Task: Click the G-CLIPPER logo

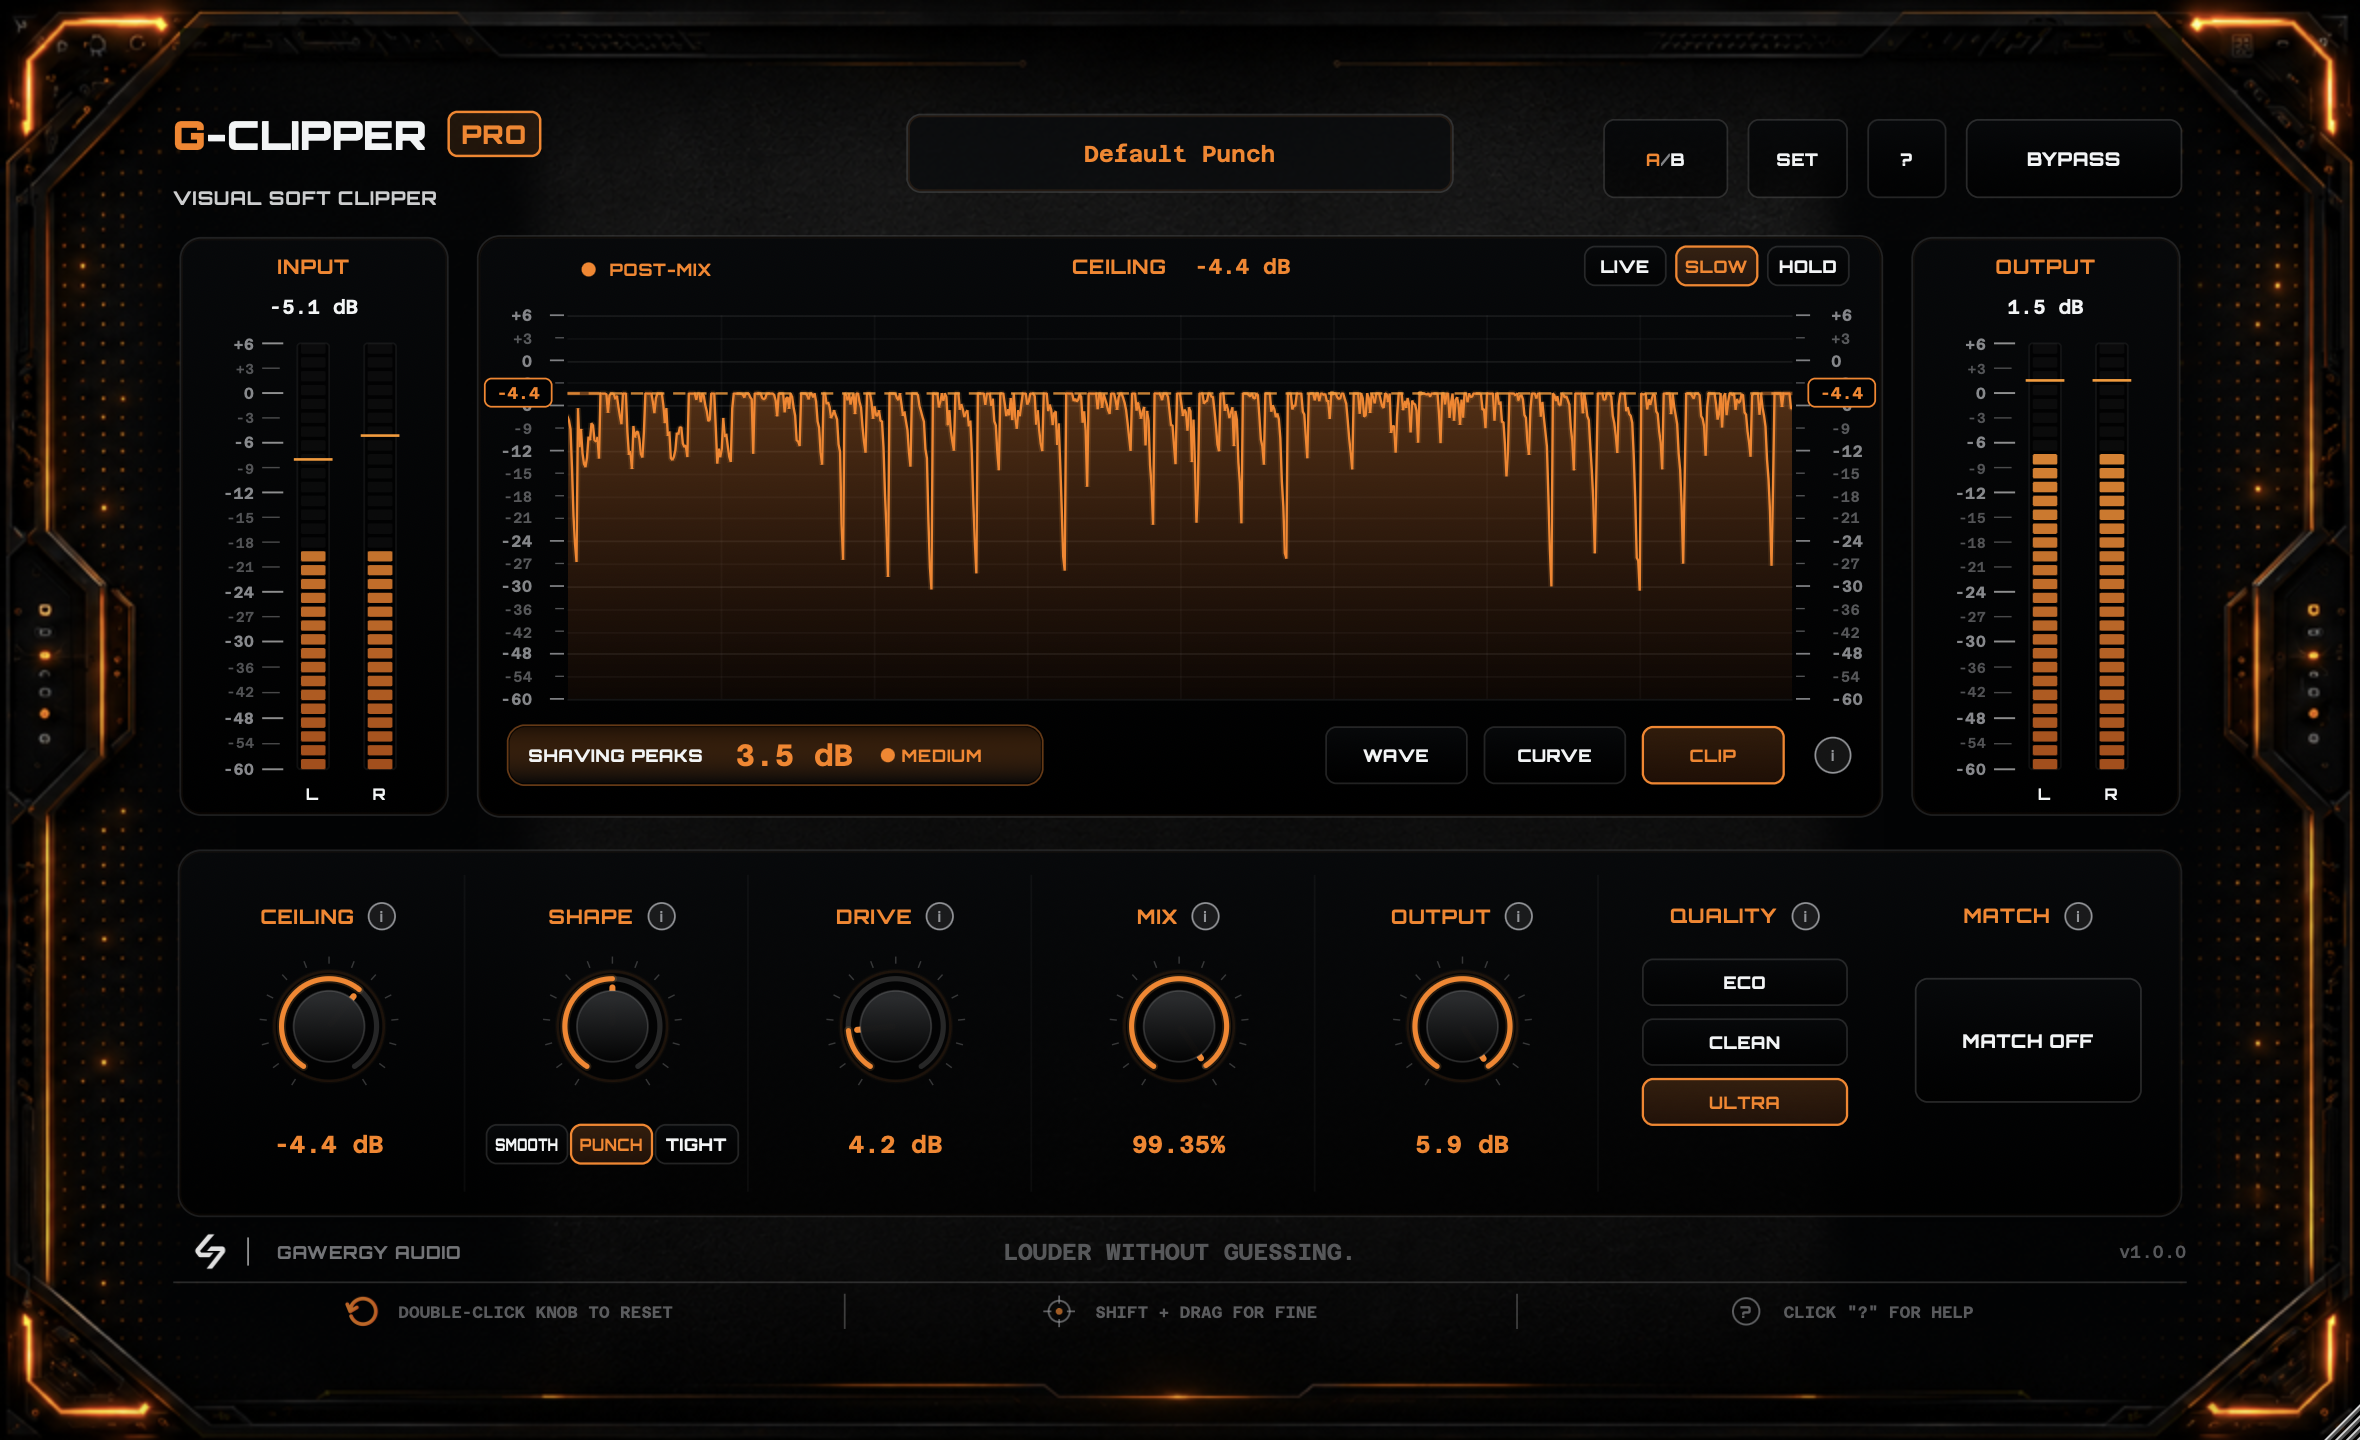Action: pyautogui.click(x=300, y=135)
